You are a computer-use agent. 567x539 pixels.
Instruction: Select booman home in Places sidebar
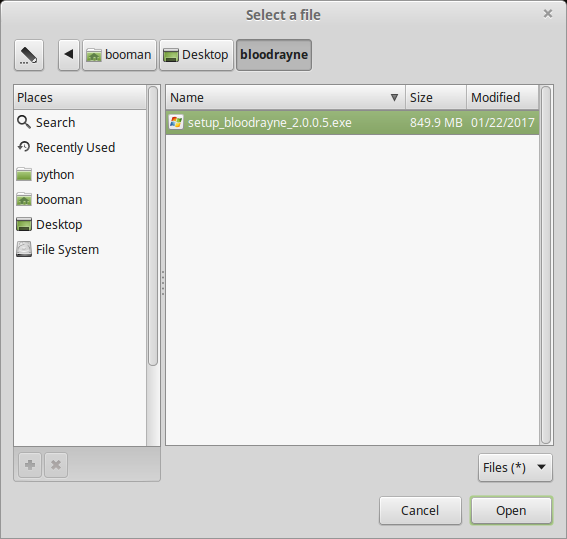pyautogui.click(x=80, y=200)
